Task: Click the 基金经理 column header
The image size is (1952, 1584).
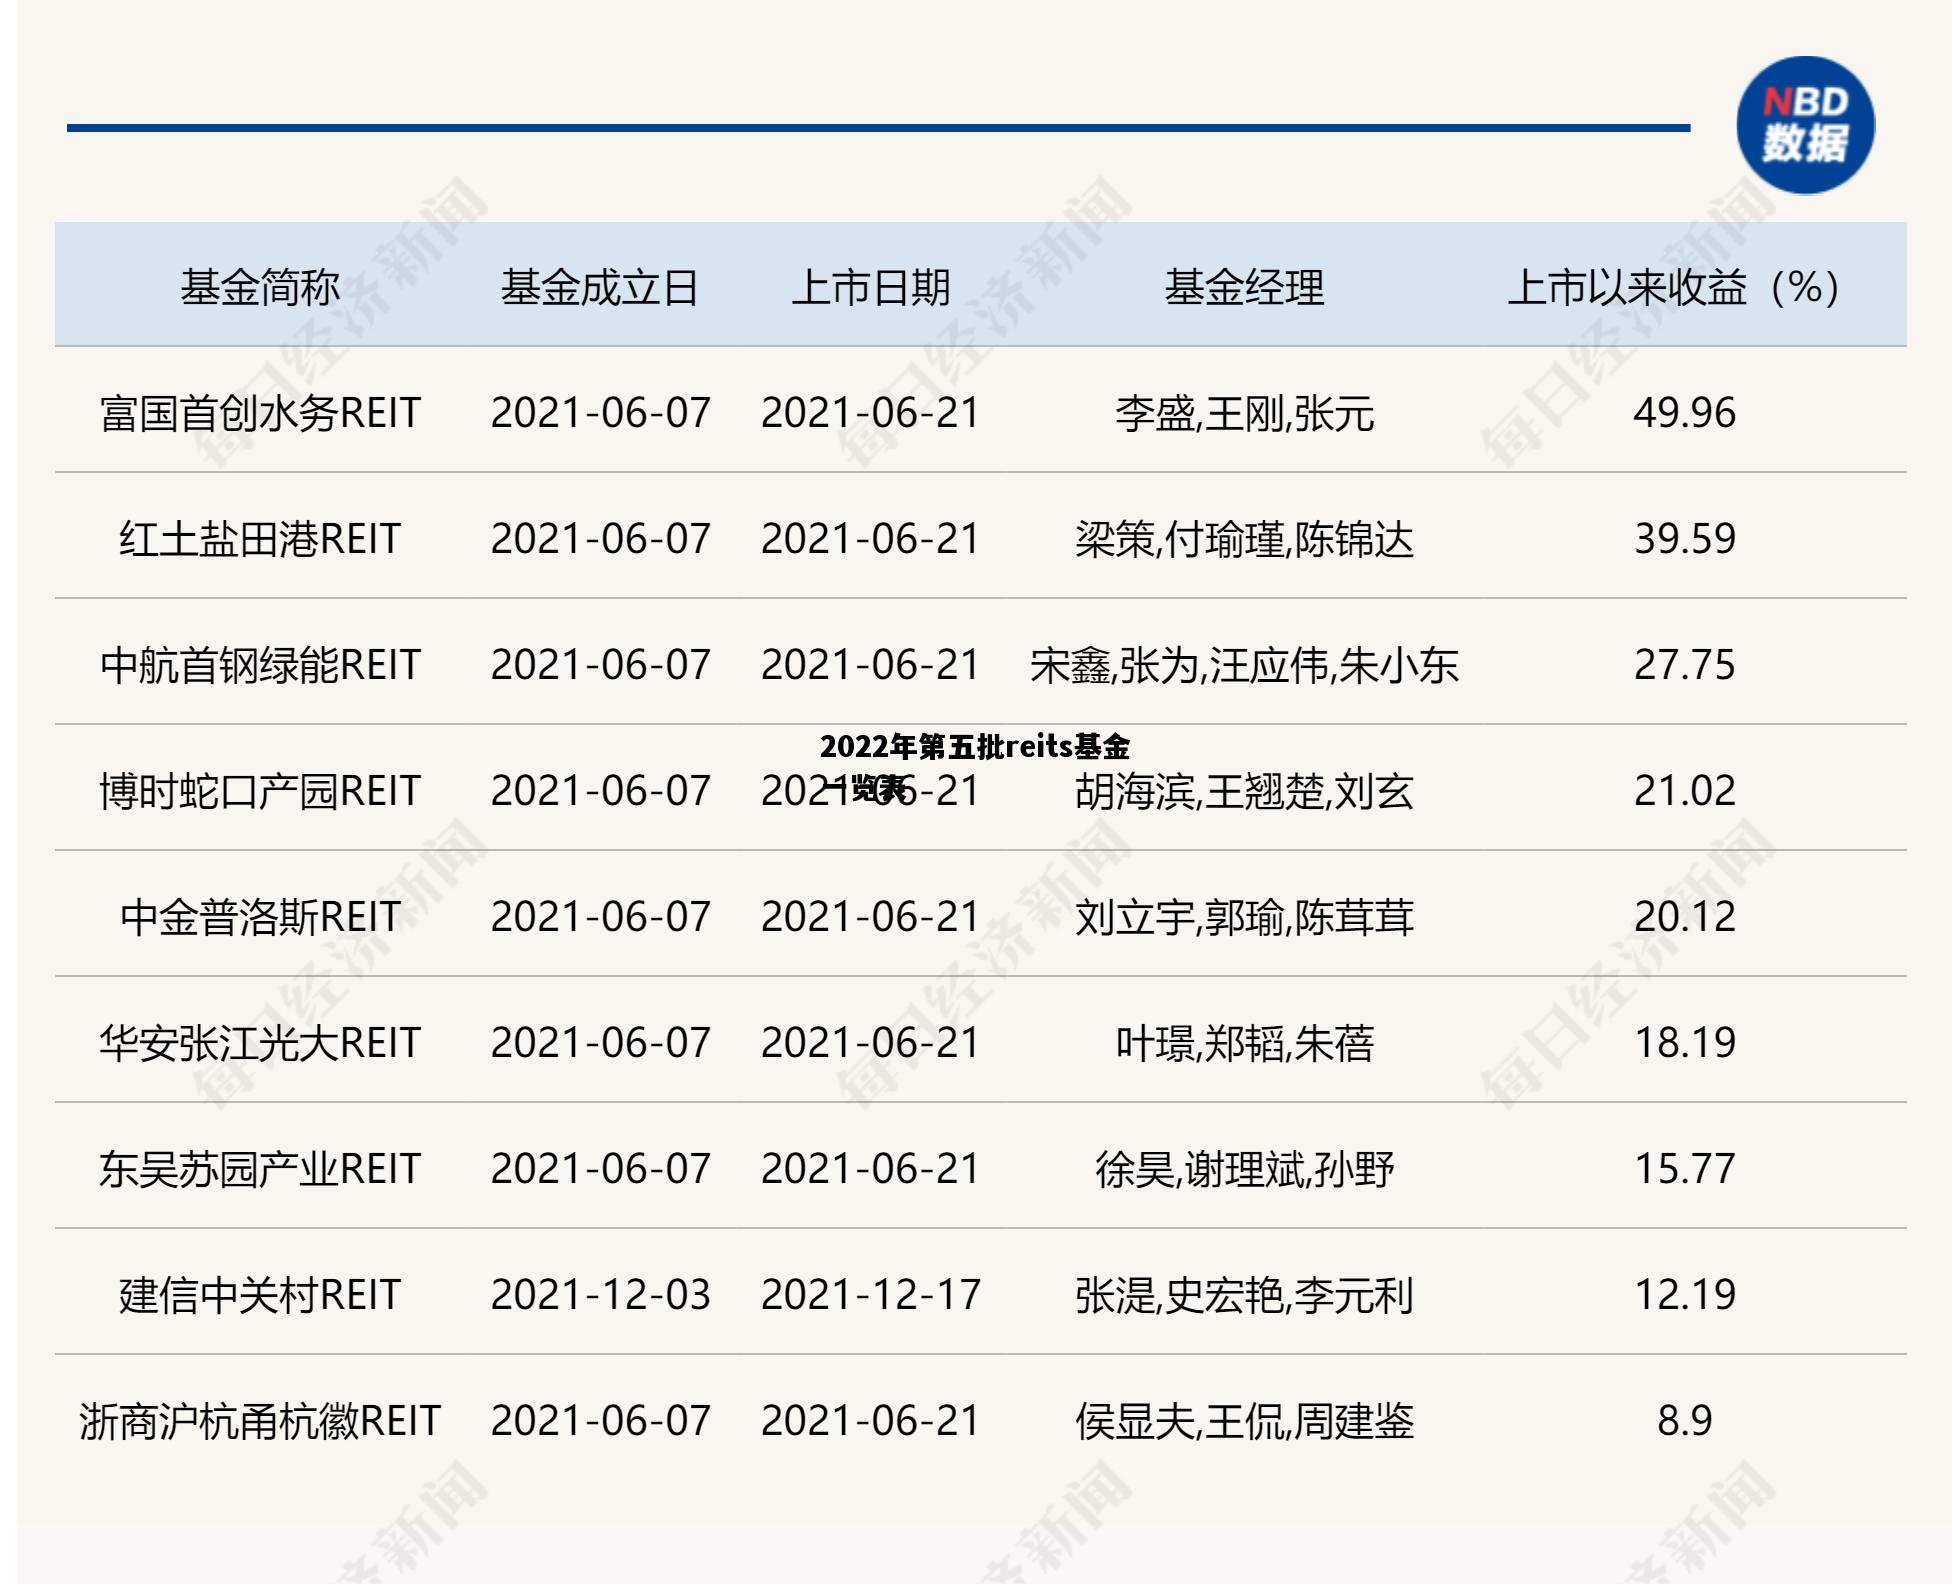Action: pos(1244,288)
